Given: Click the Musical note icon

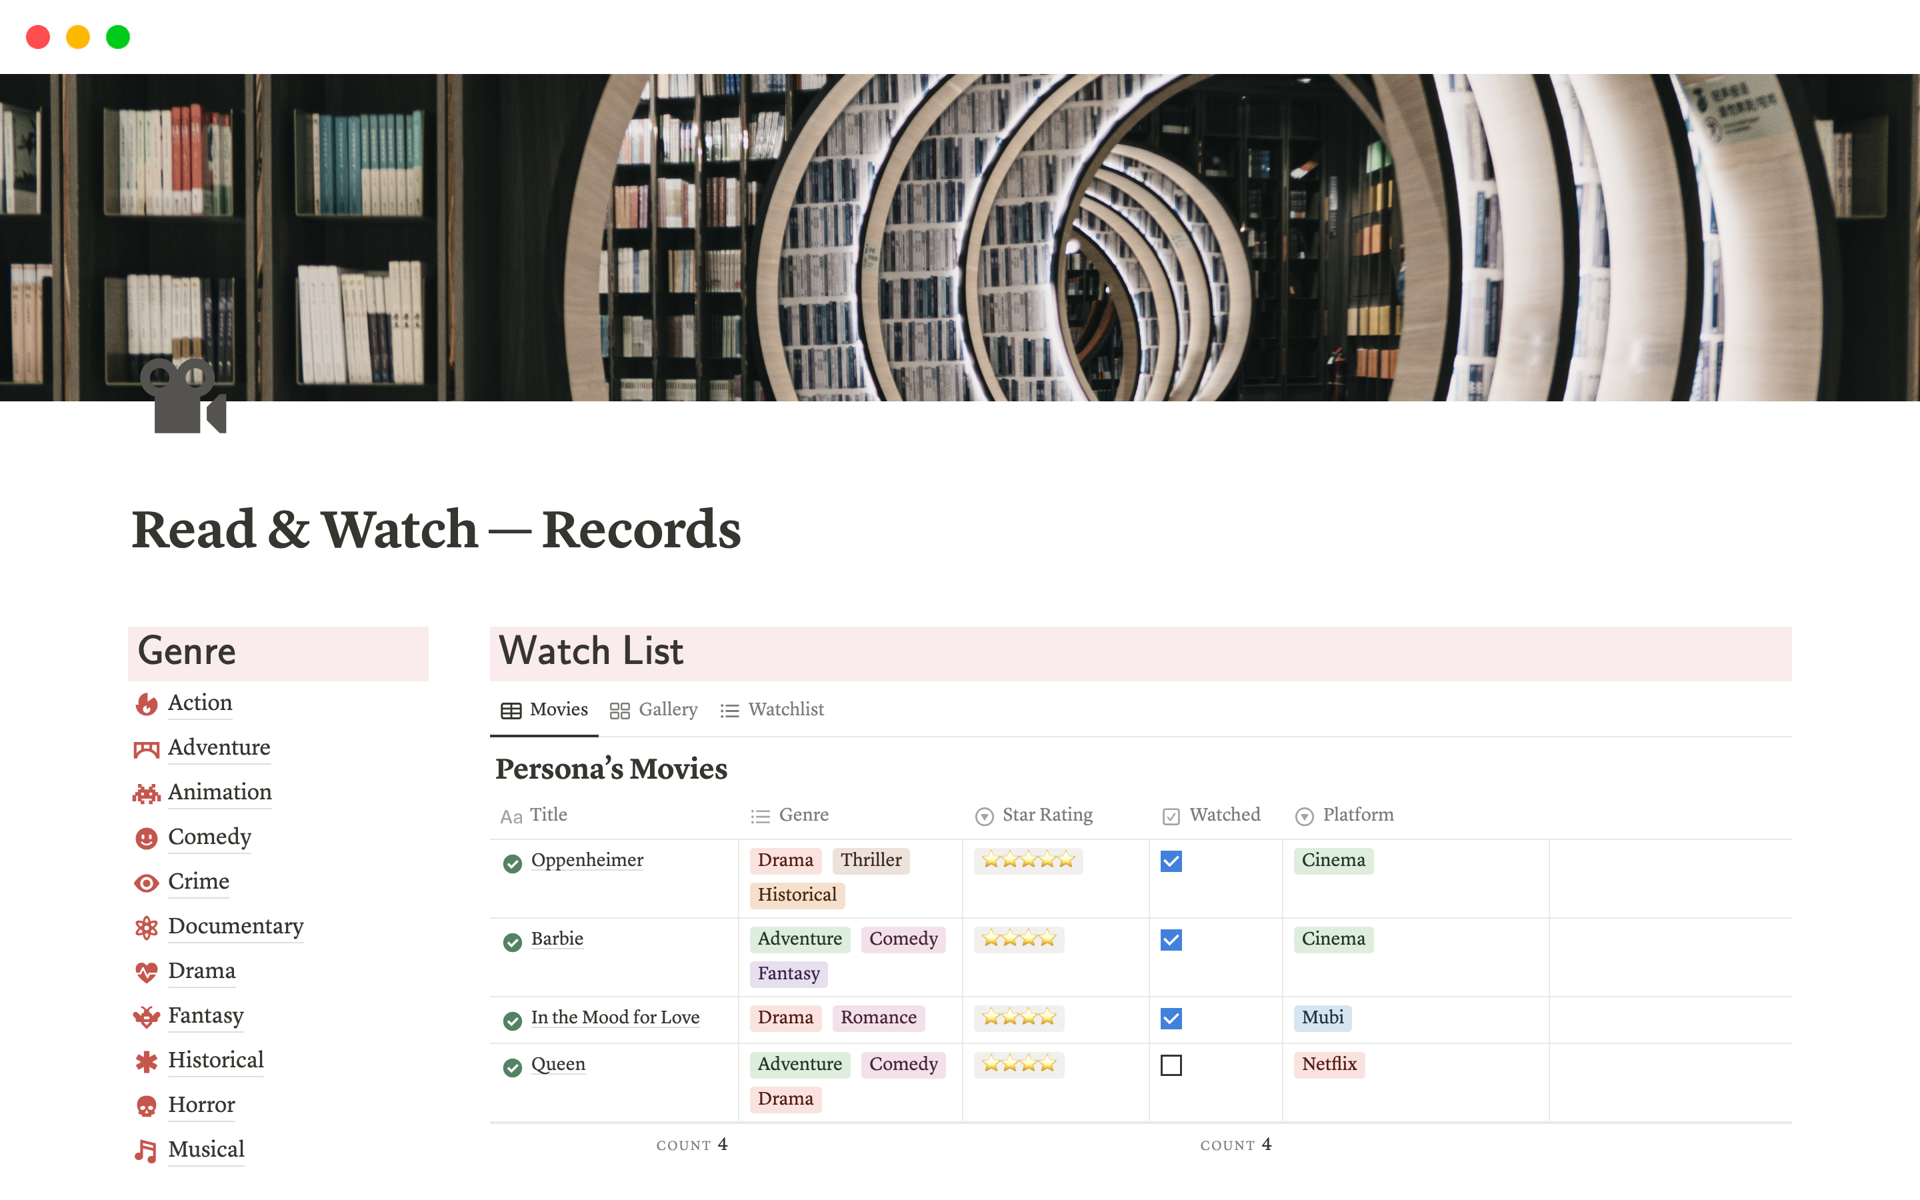Looking at the screenshot, I should (146, 1149).
